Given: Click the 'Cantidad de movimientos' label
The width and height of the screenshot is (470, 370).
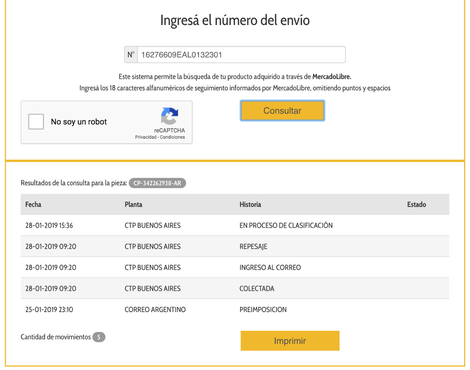Looking at the screenshot, I should (56, 337).
